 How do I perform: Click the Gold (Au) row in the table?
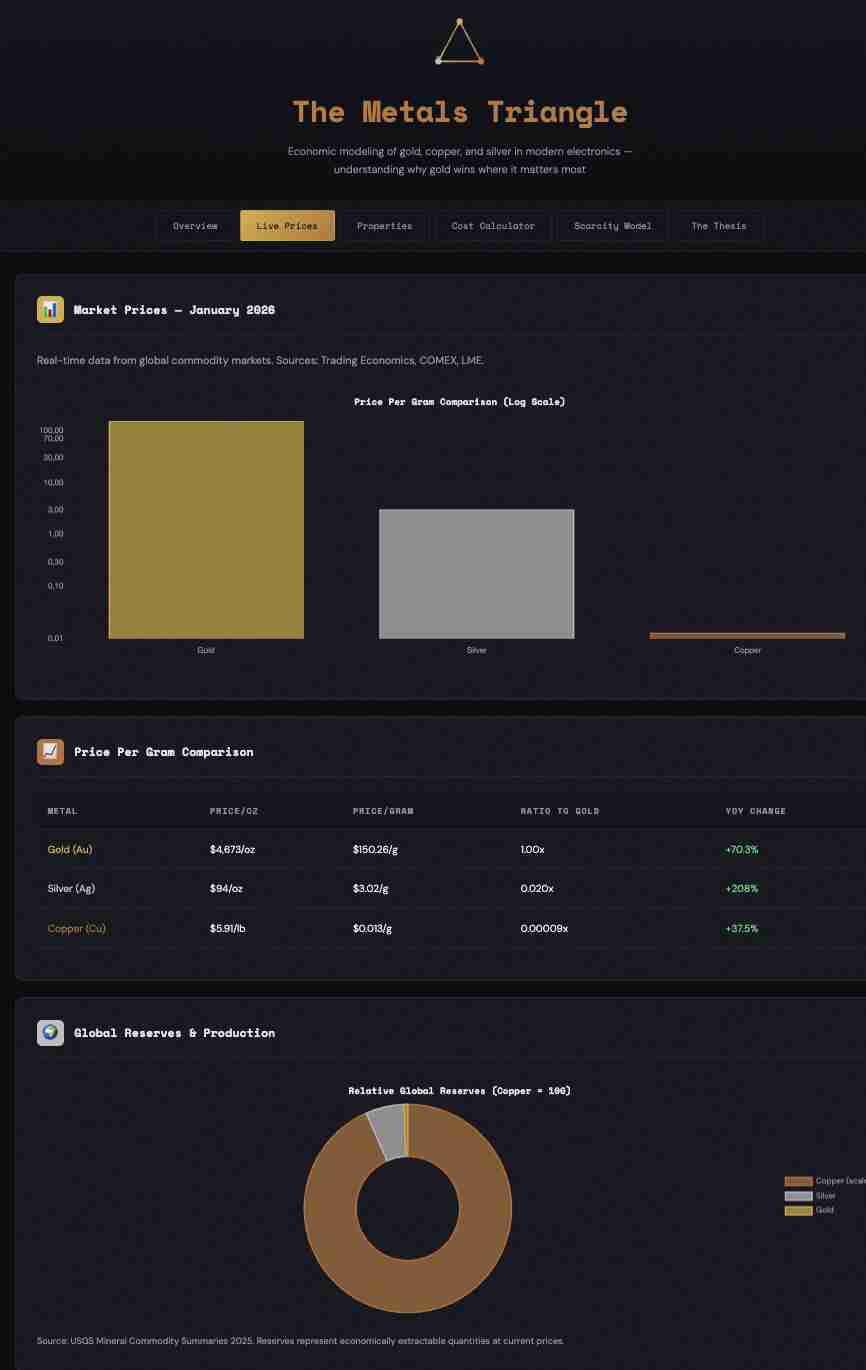point(70,850)
